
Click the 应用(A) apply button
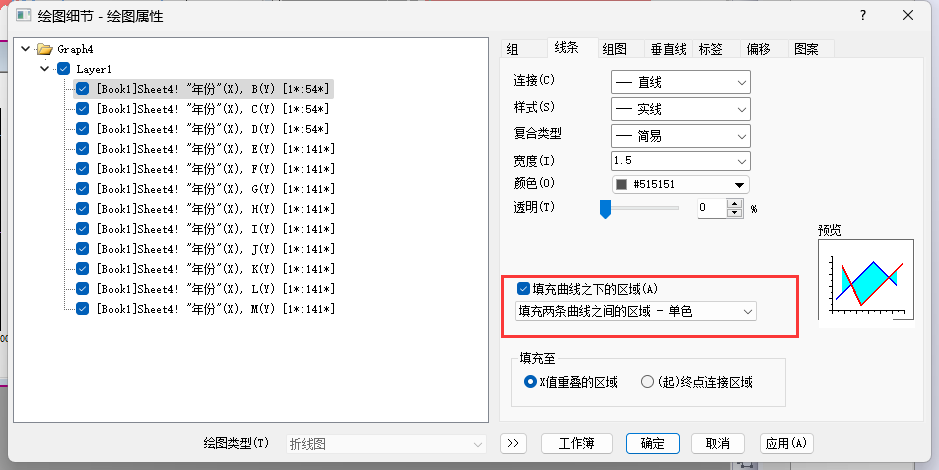pos(786,444)
